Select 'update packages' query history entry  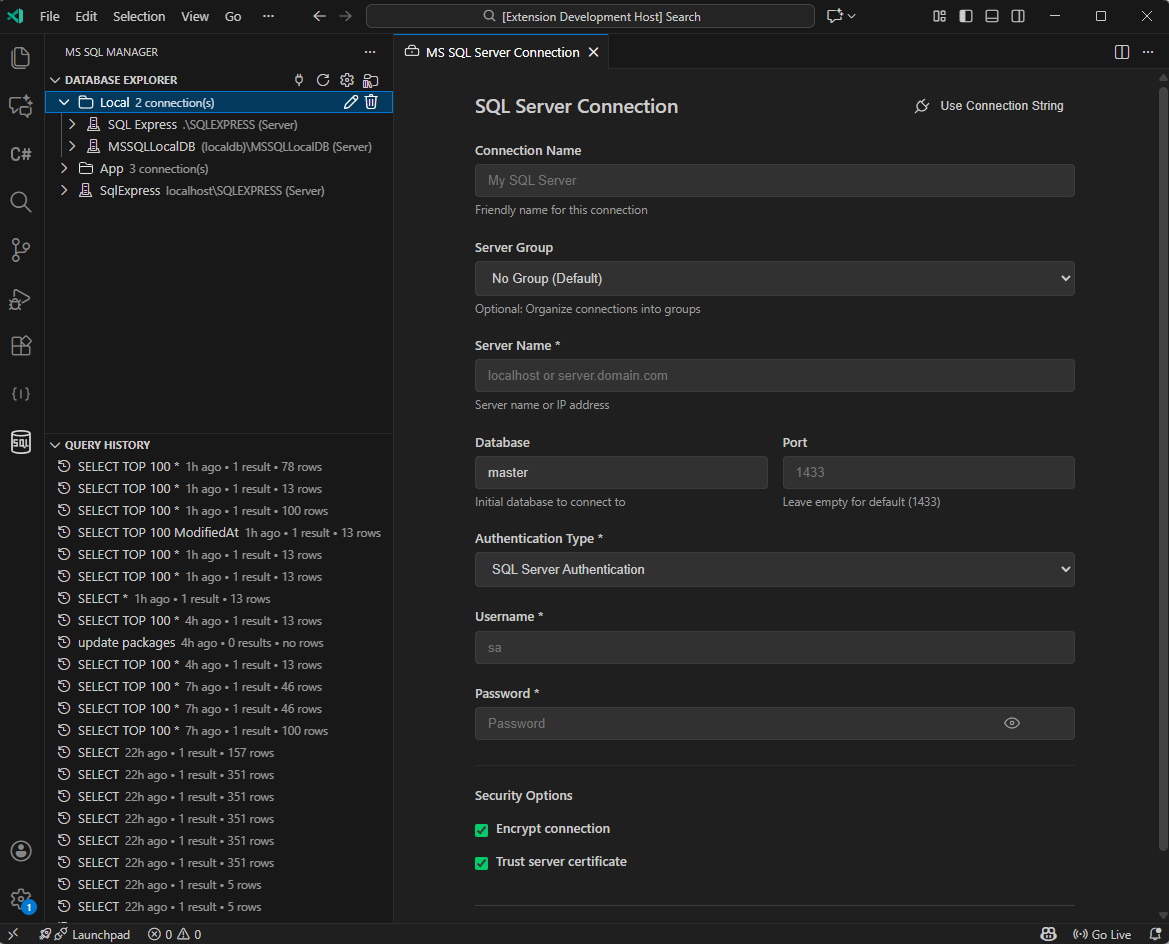[x=219, y=643]
